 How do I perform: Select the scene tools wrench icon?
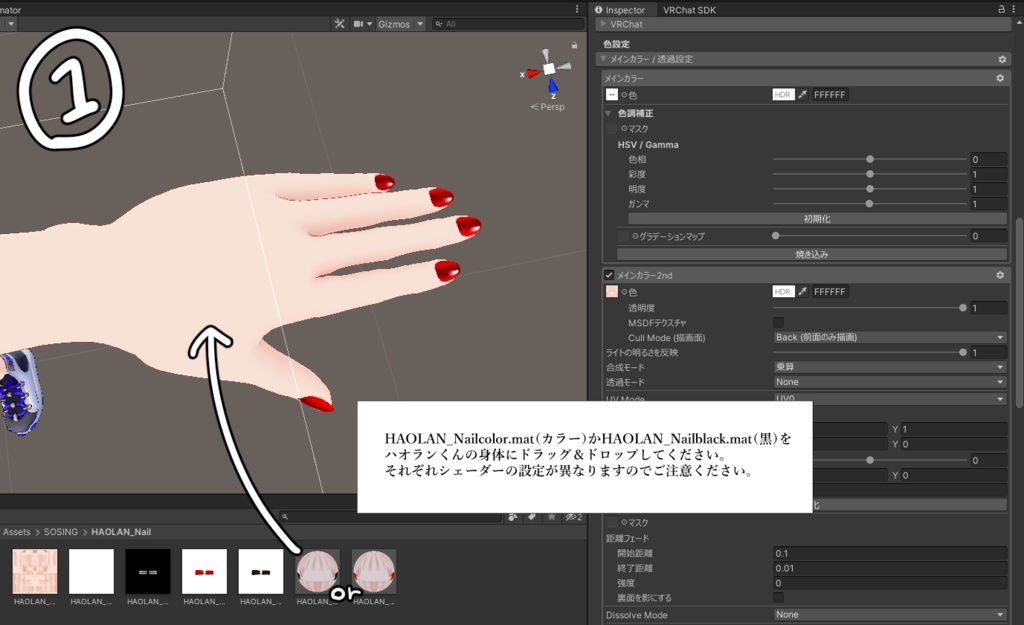tap(340, 24)
